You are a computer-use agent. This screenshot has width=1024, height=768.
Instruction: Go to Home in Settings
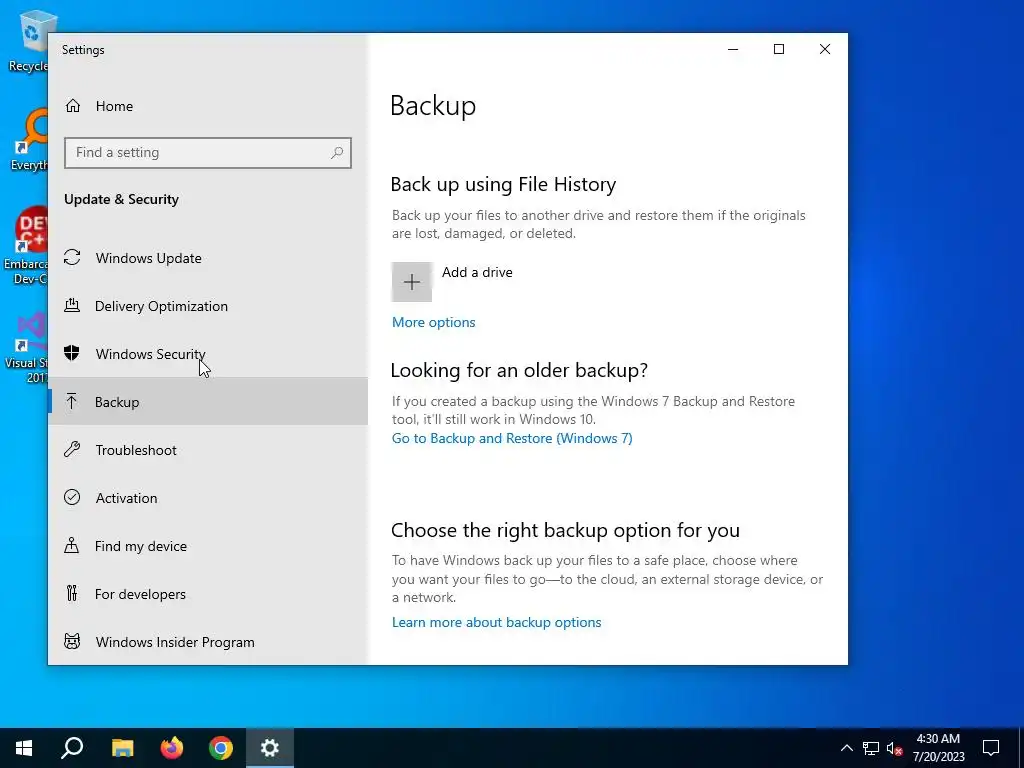tap(208, 106)
